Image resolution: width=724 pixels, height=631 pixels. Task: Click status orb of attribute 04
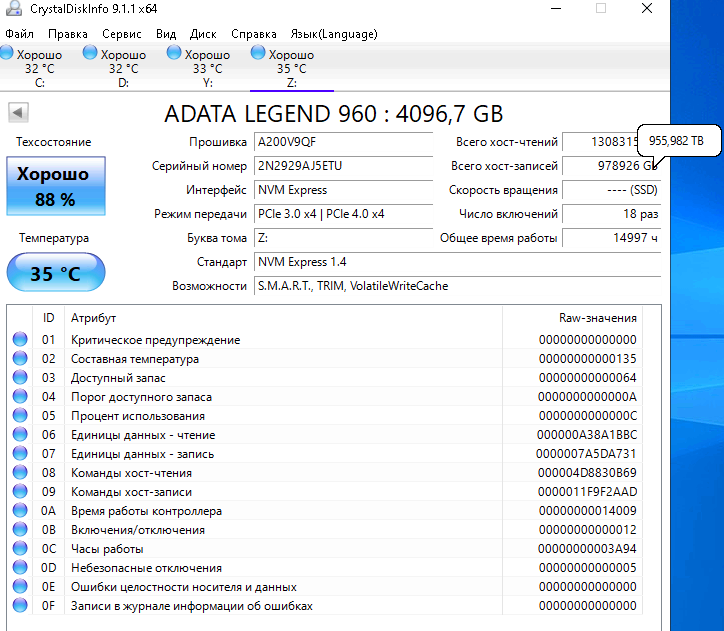[20, 396]
